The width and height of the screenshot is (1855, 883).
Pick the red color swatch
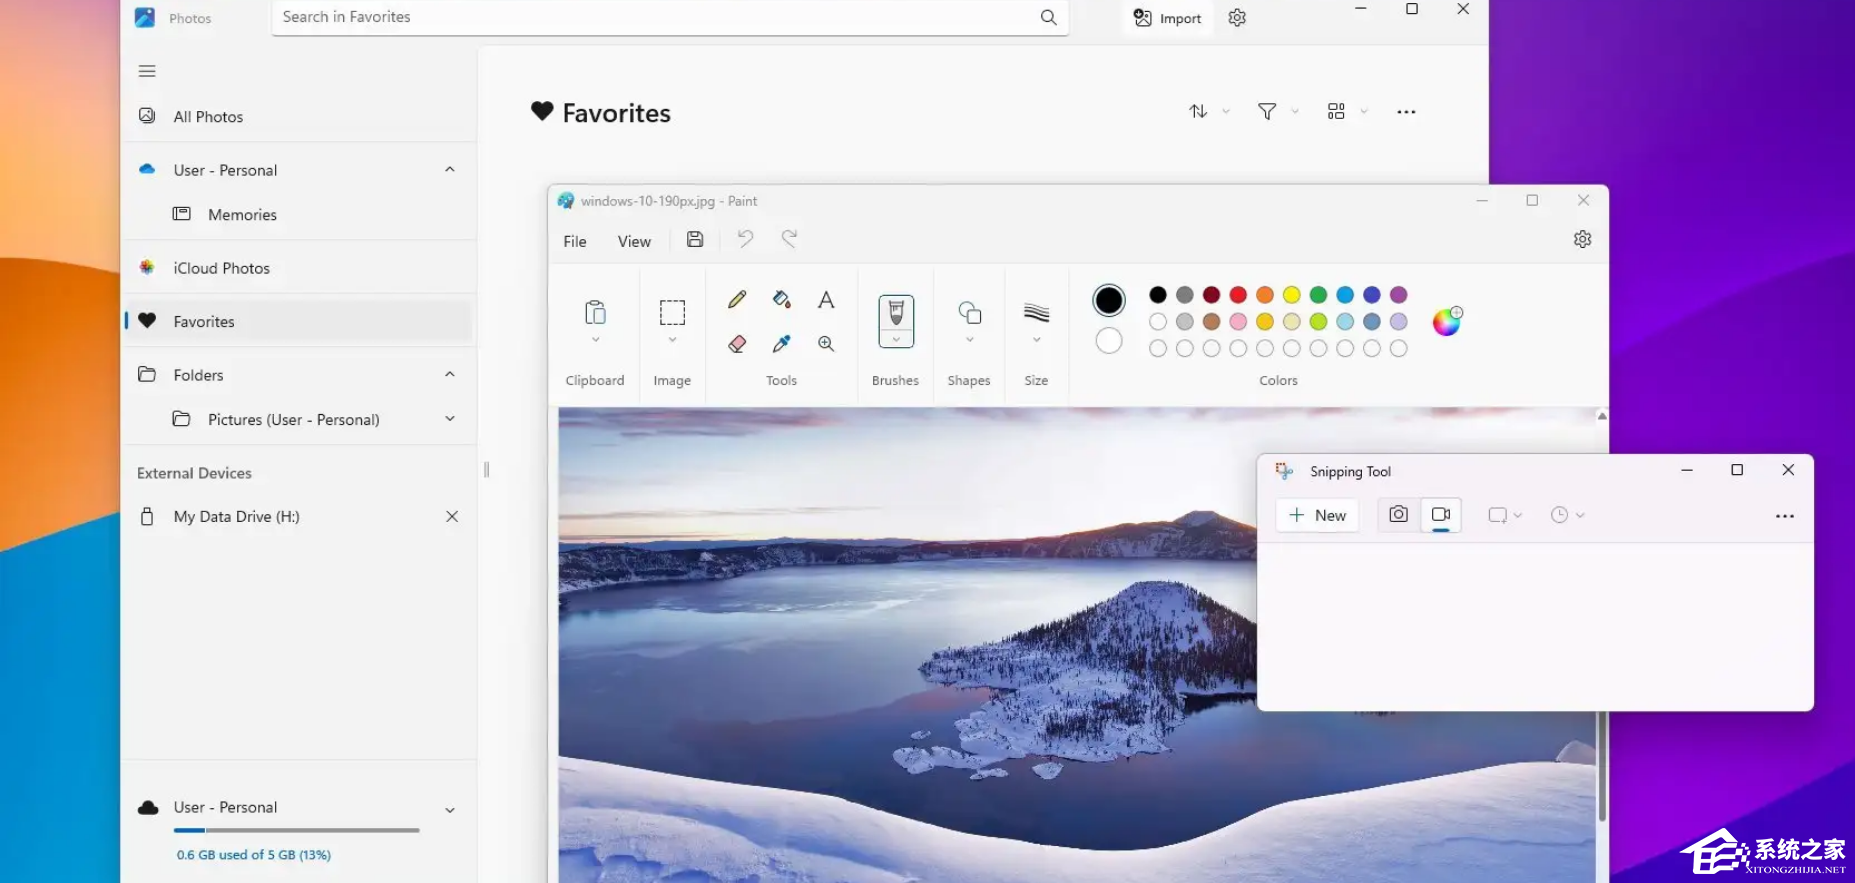click(x=1238, y=295)
